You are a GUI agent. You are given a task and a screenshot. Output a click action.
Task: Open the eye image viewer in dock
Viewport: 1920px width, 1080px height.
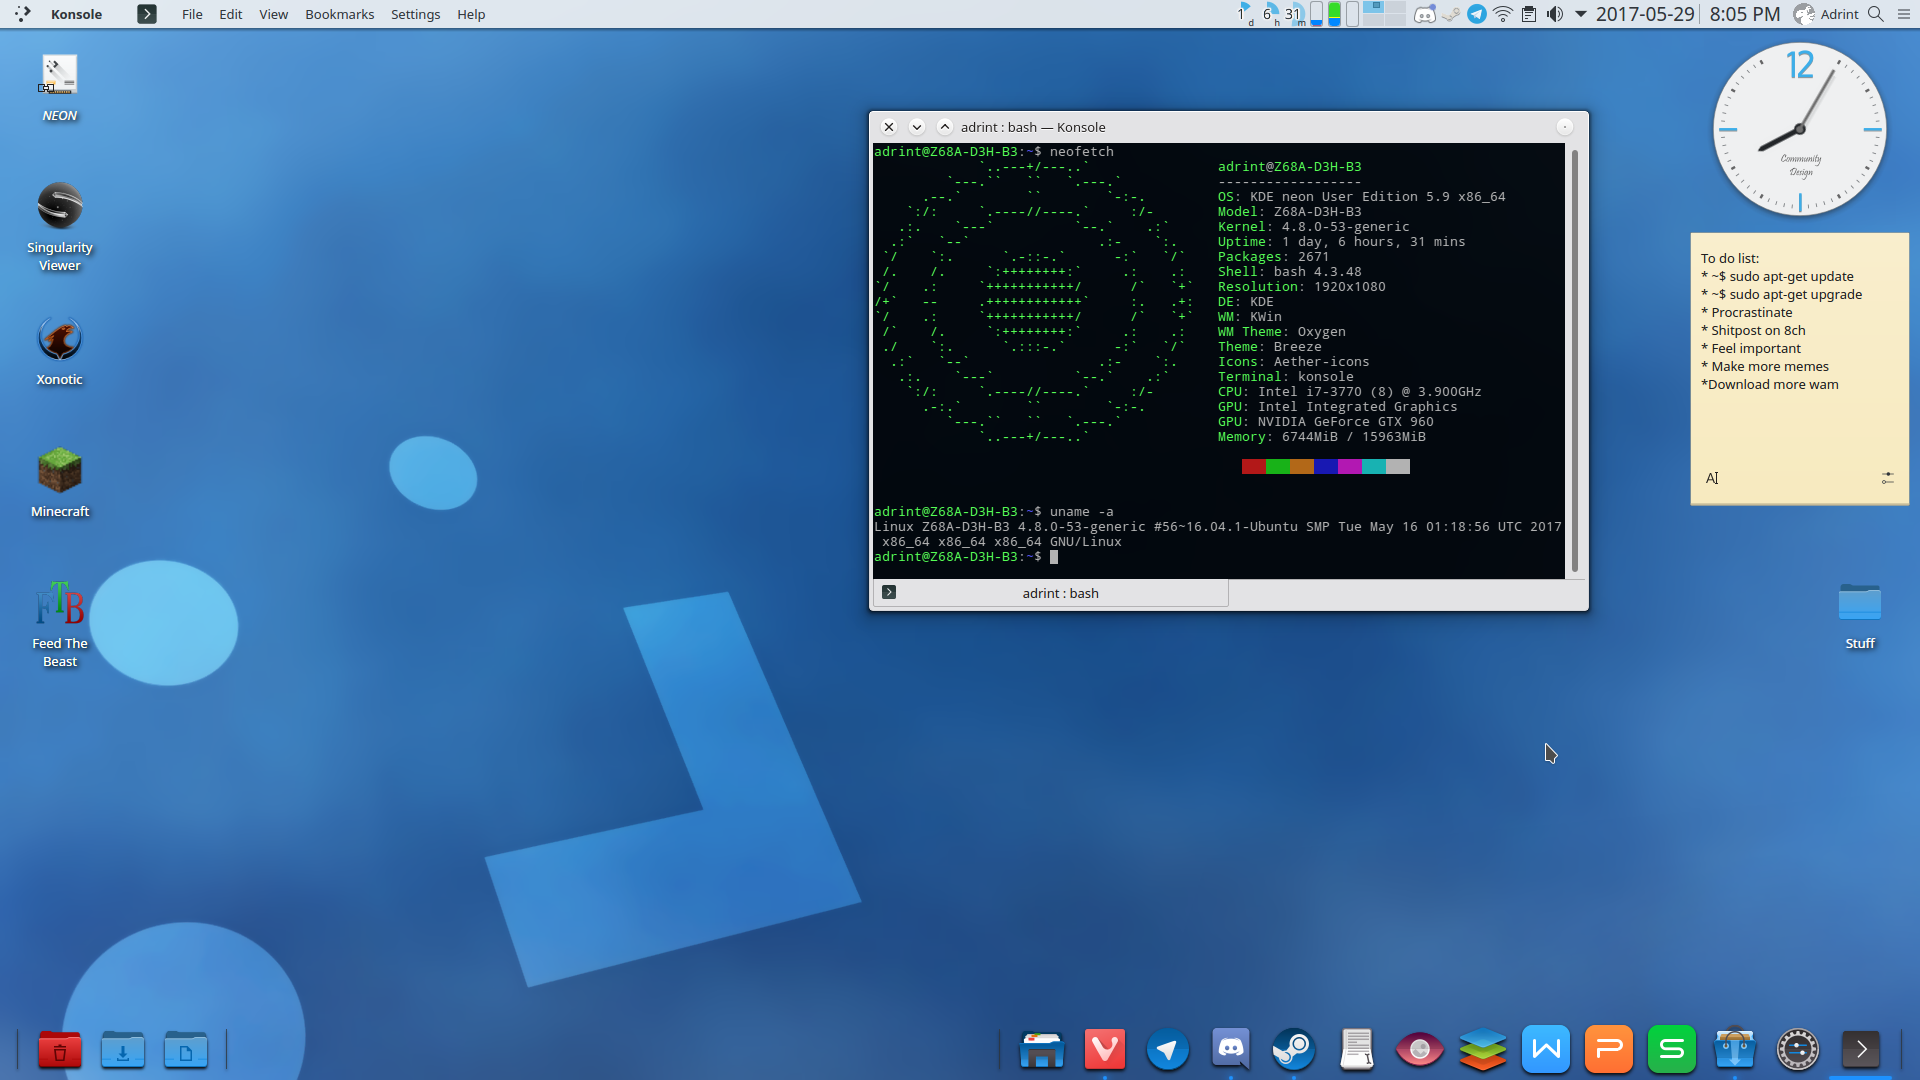[1419, 1050]
